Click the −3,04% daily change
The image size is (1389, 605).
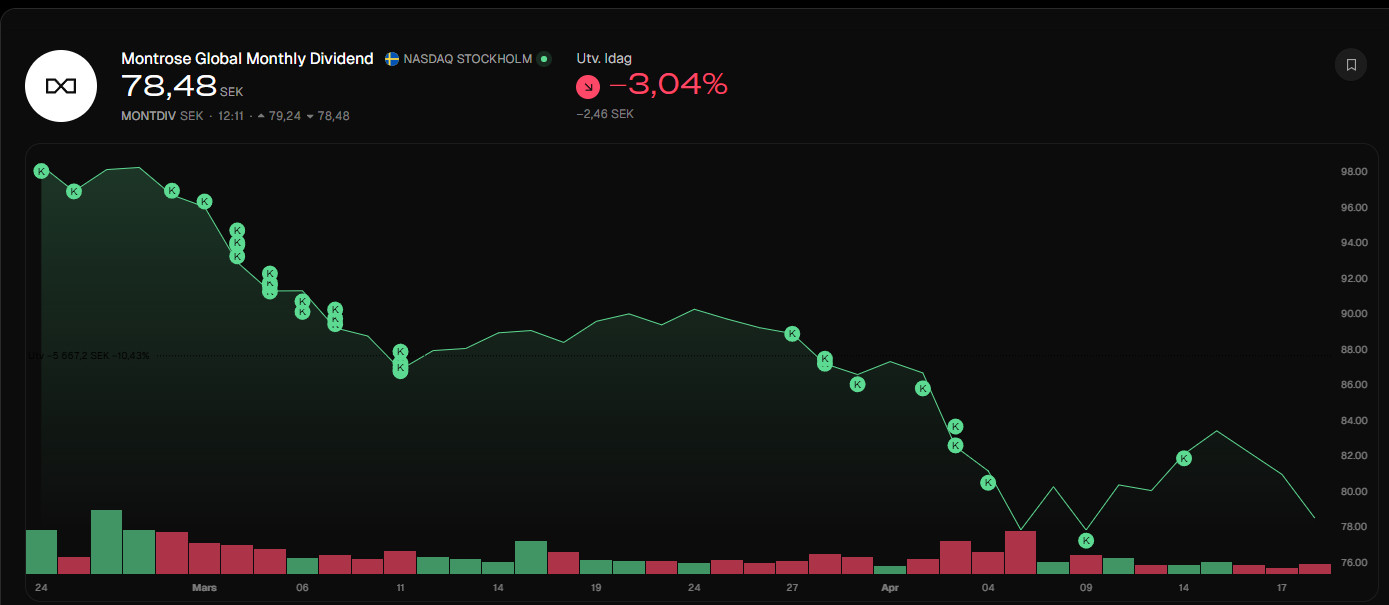[668, 86]
